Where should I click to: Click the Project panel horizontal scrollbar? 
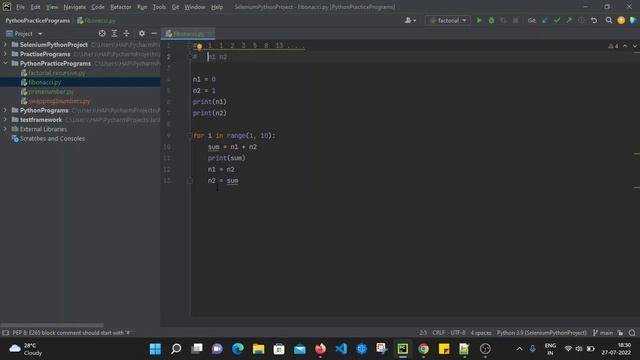(52, 325)
